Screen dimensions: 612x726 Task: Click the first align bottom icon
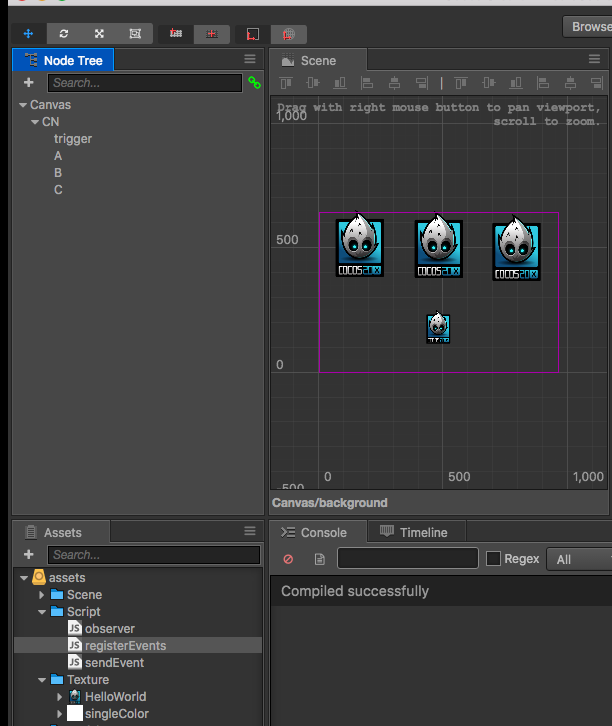click(x=340, y=83)
